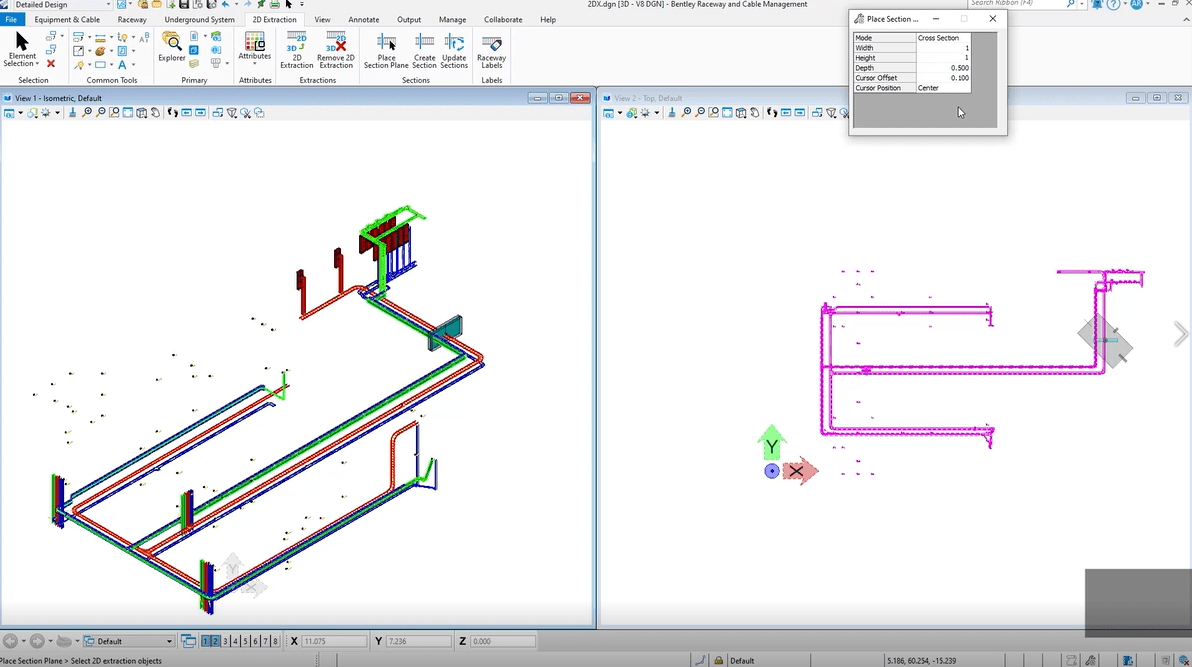The width and height of the screenshot is (1192, 667).
Task: Open the File backstage menu
Action: click(x=11, y=19)
